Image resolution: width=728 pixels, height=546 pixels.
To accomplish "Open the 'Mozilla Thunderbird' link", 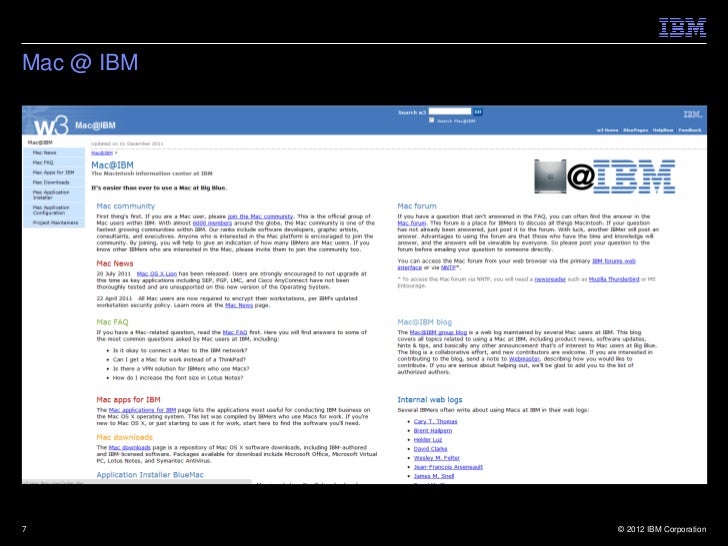I will (614, 279).
